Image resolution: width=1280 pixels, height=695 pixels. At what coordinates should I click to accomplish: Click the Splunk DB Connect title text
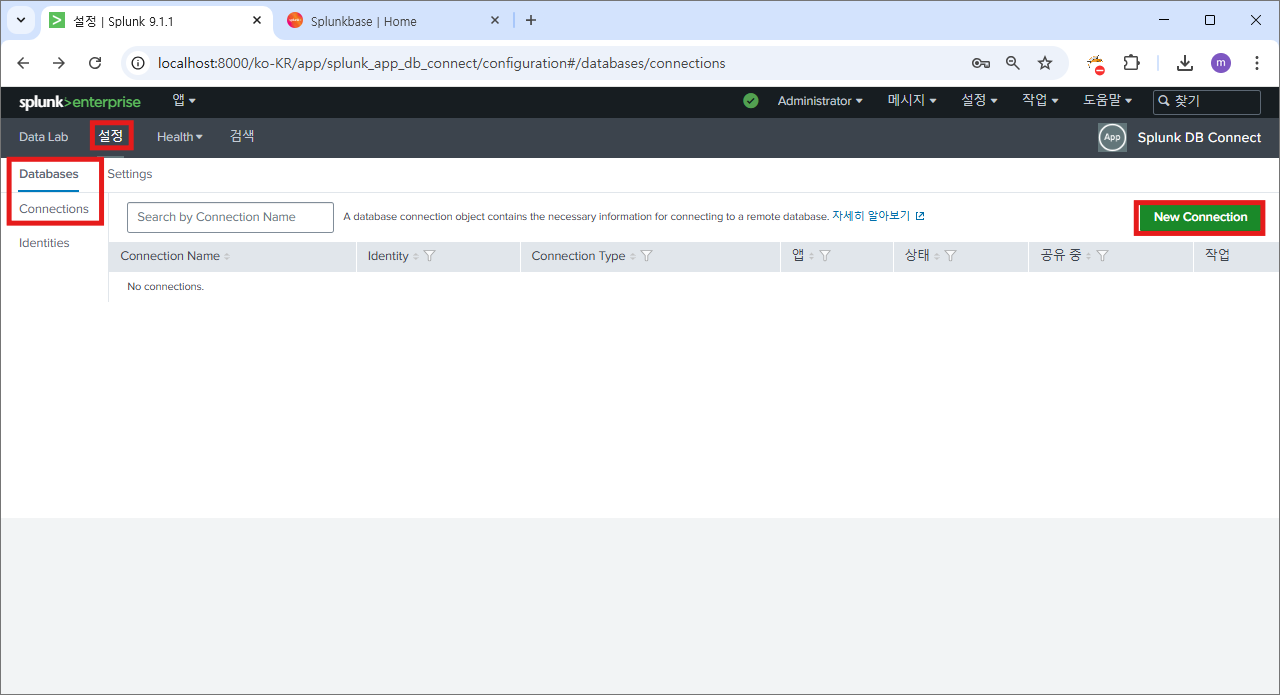[1199, 138]
